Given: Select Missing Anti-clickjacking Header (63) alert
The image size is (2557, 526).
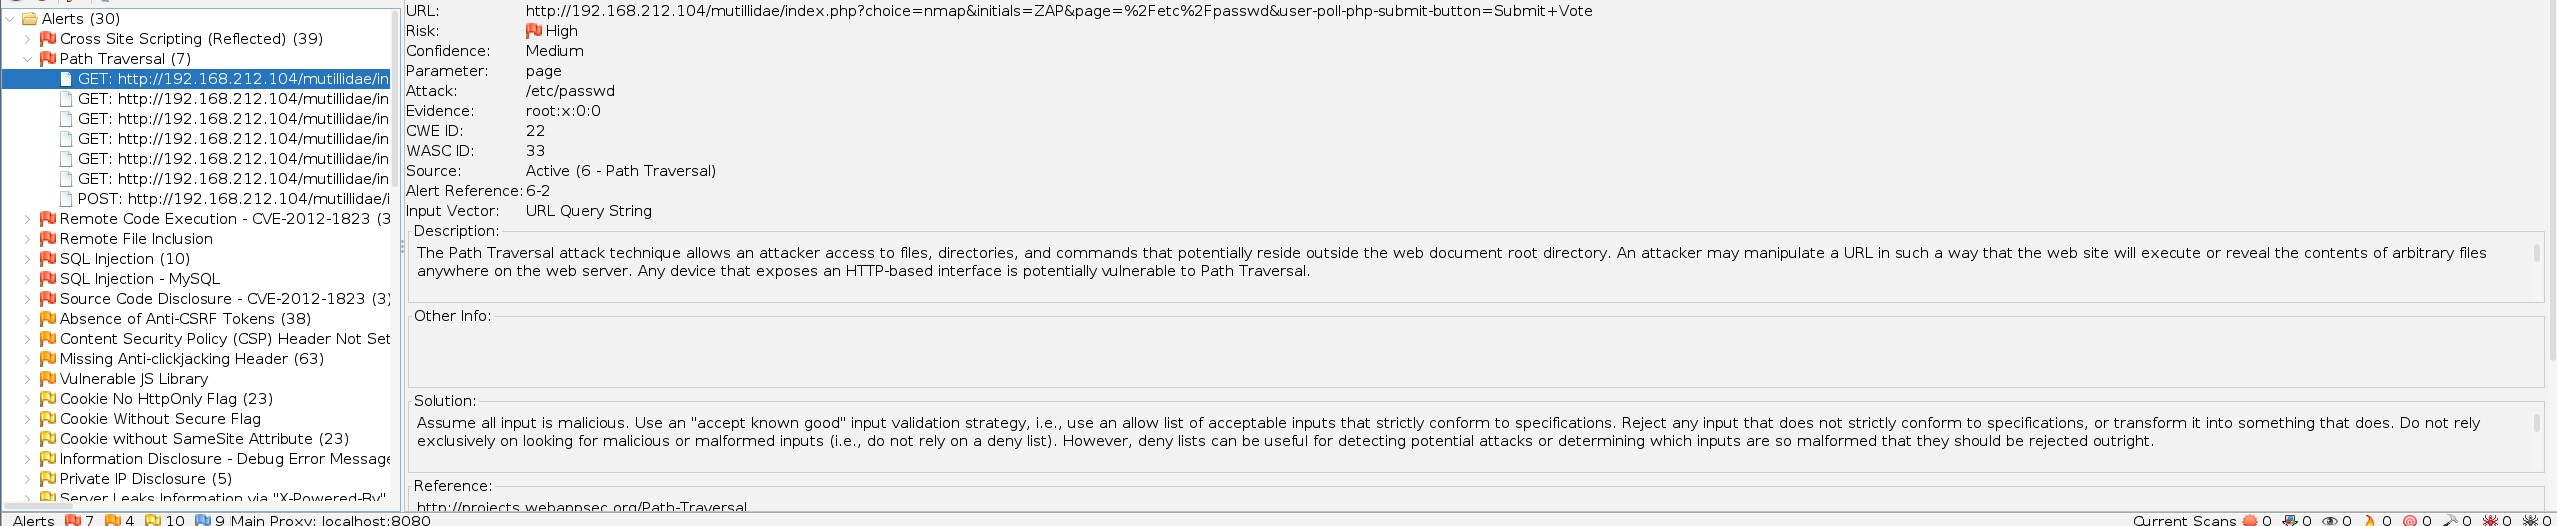Looking at the screenshot, I should click(x=191, y=359).
